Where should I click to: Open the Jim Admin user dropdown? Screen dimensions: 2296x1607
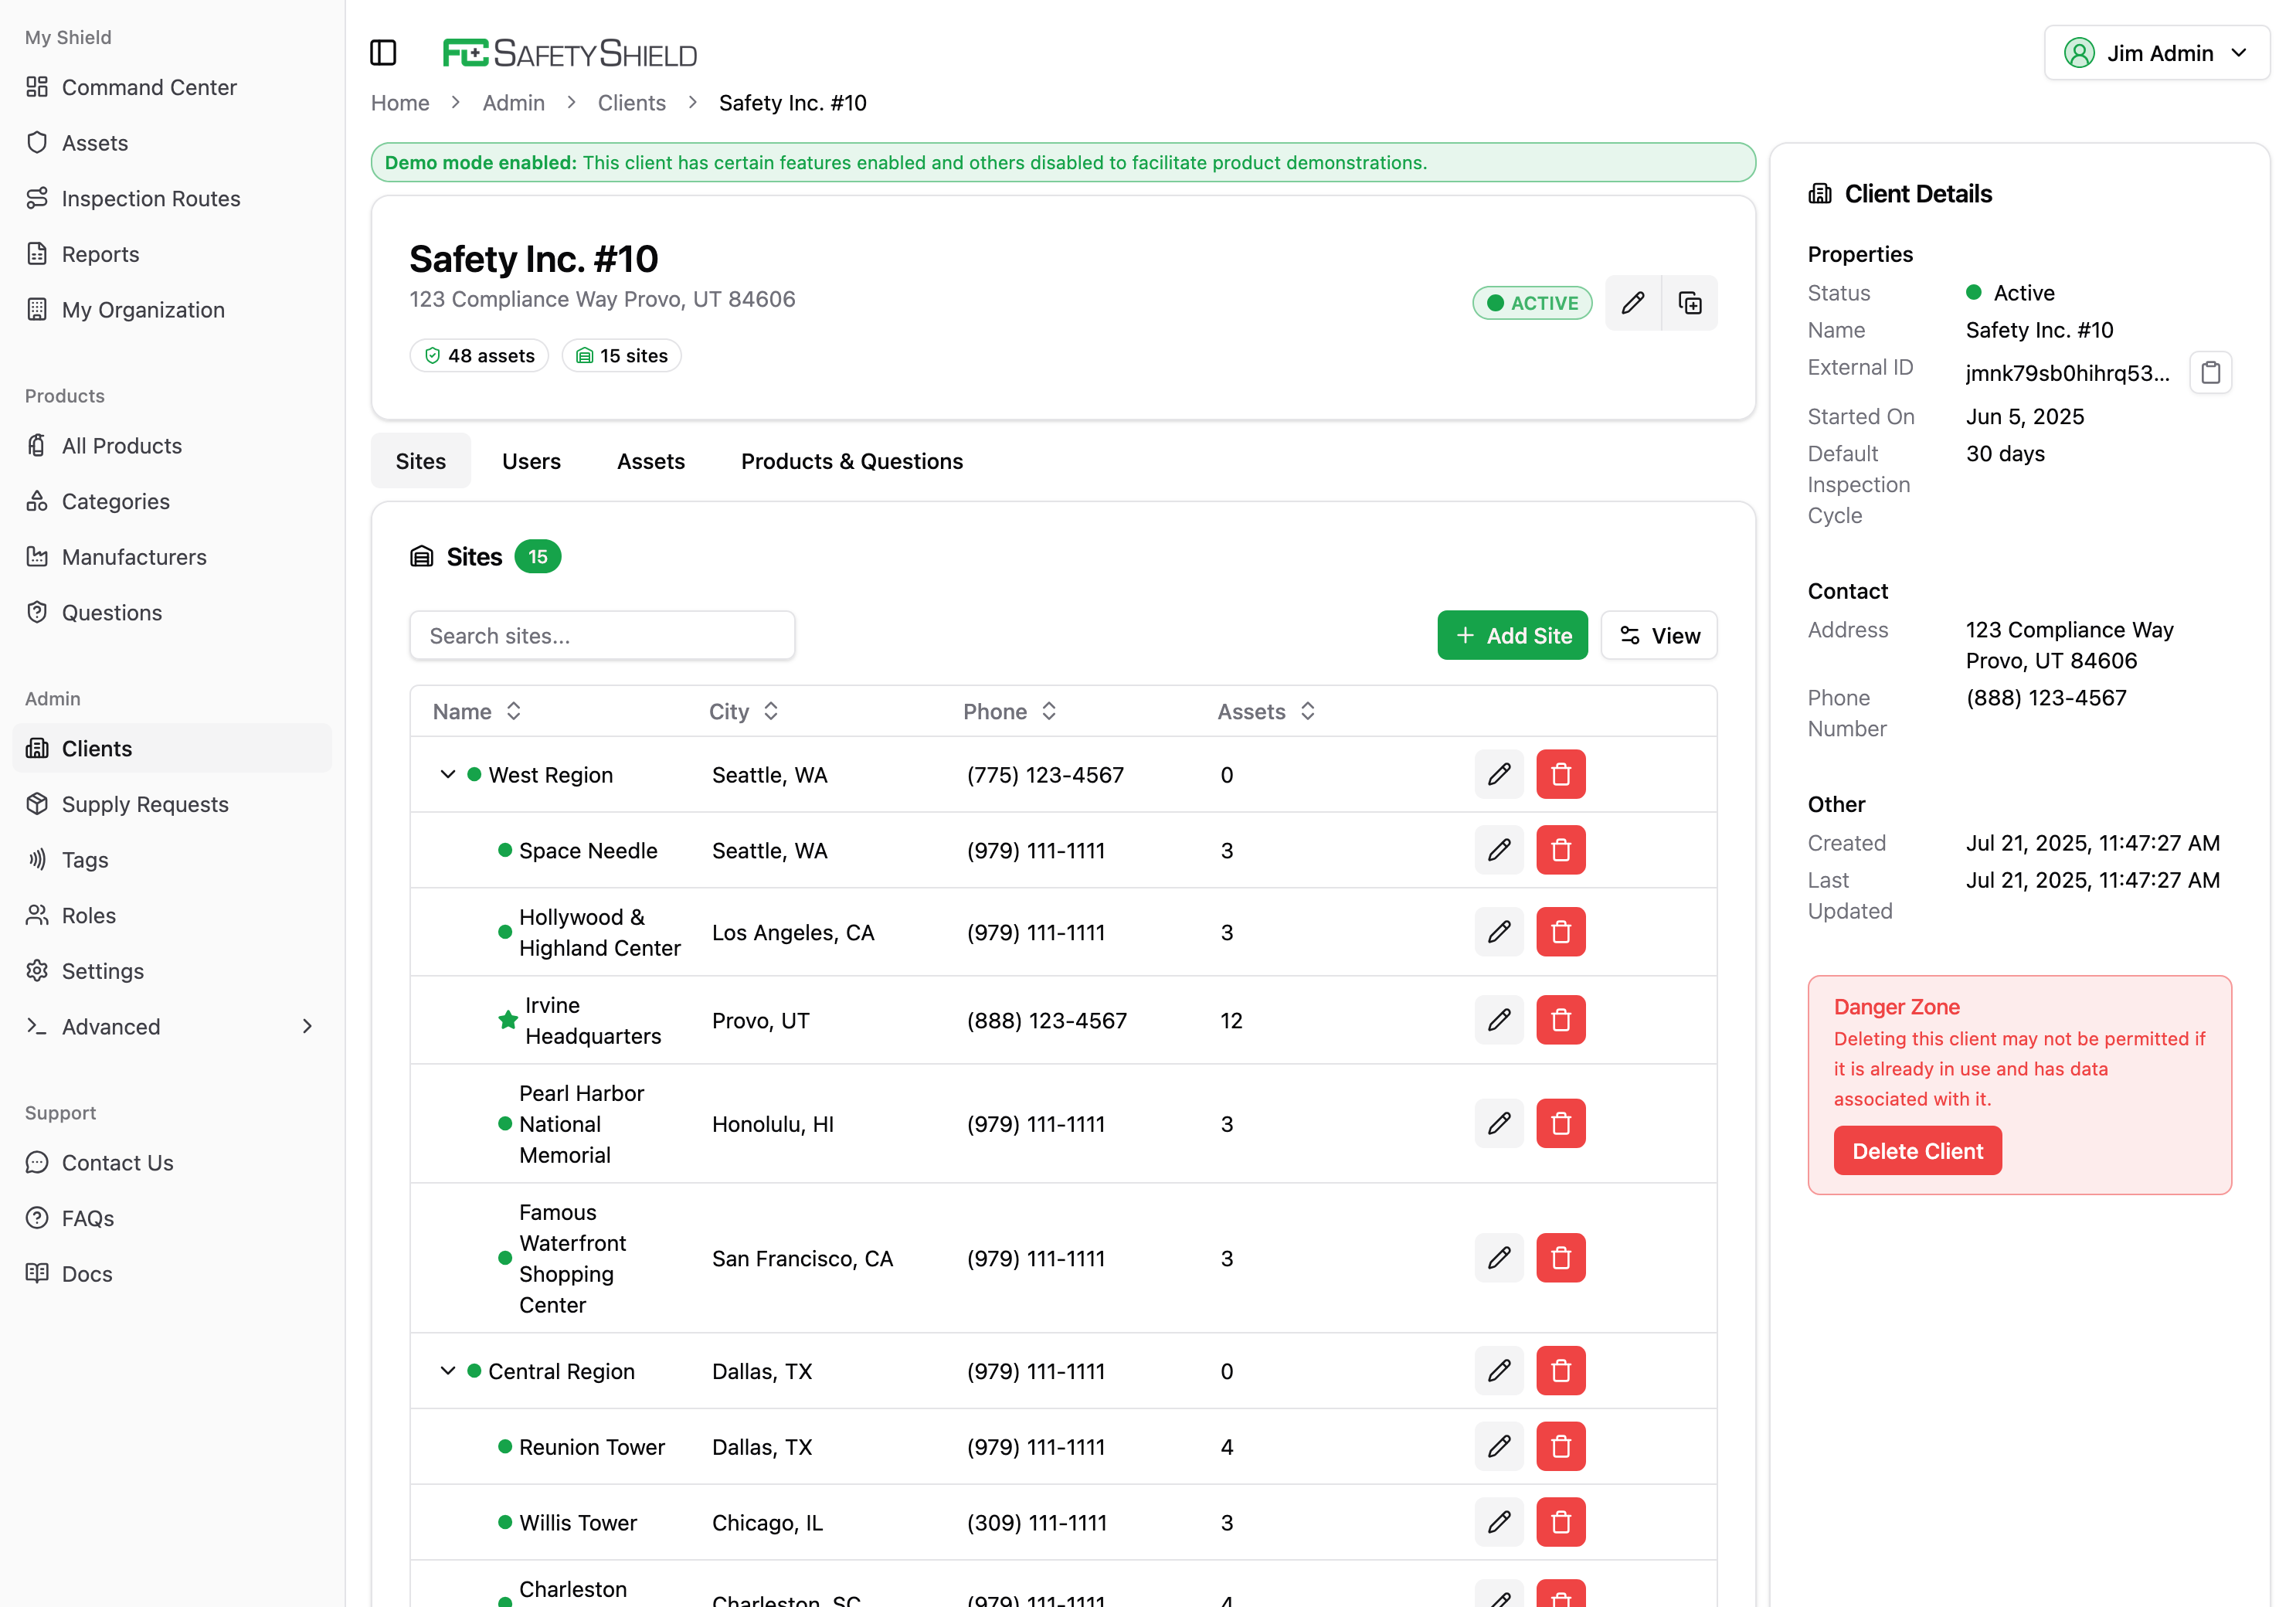coord(2157,53)
